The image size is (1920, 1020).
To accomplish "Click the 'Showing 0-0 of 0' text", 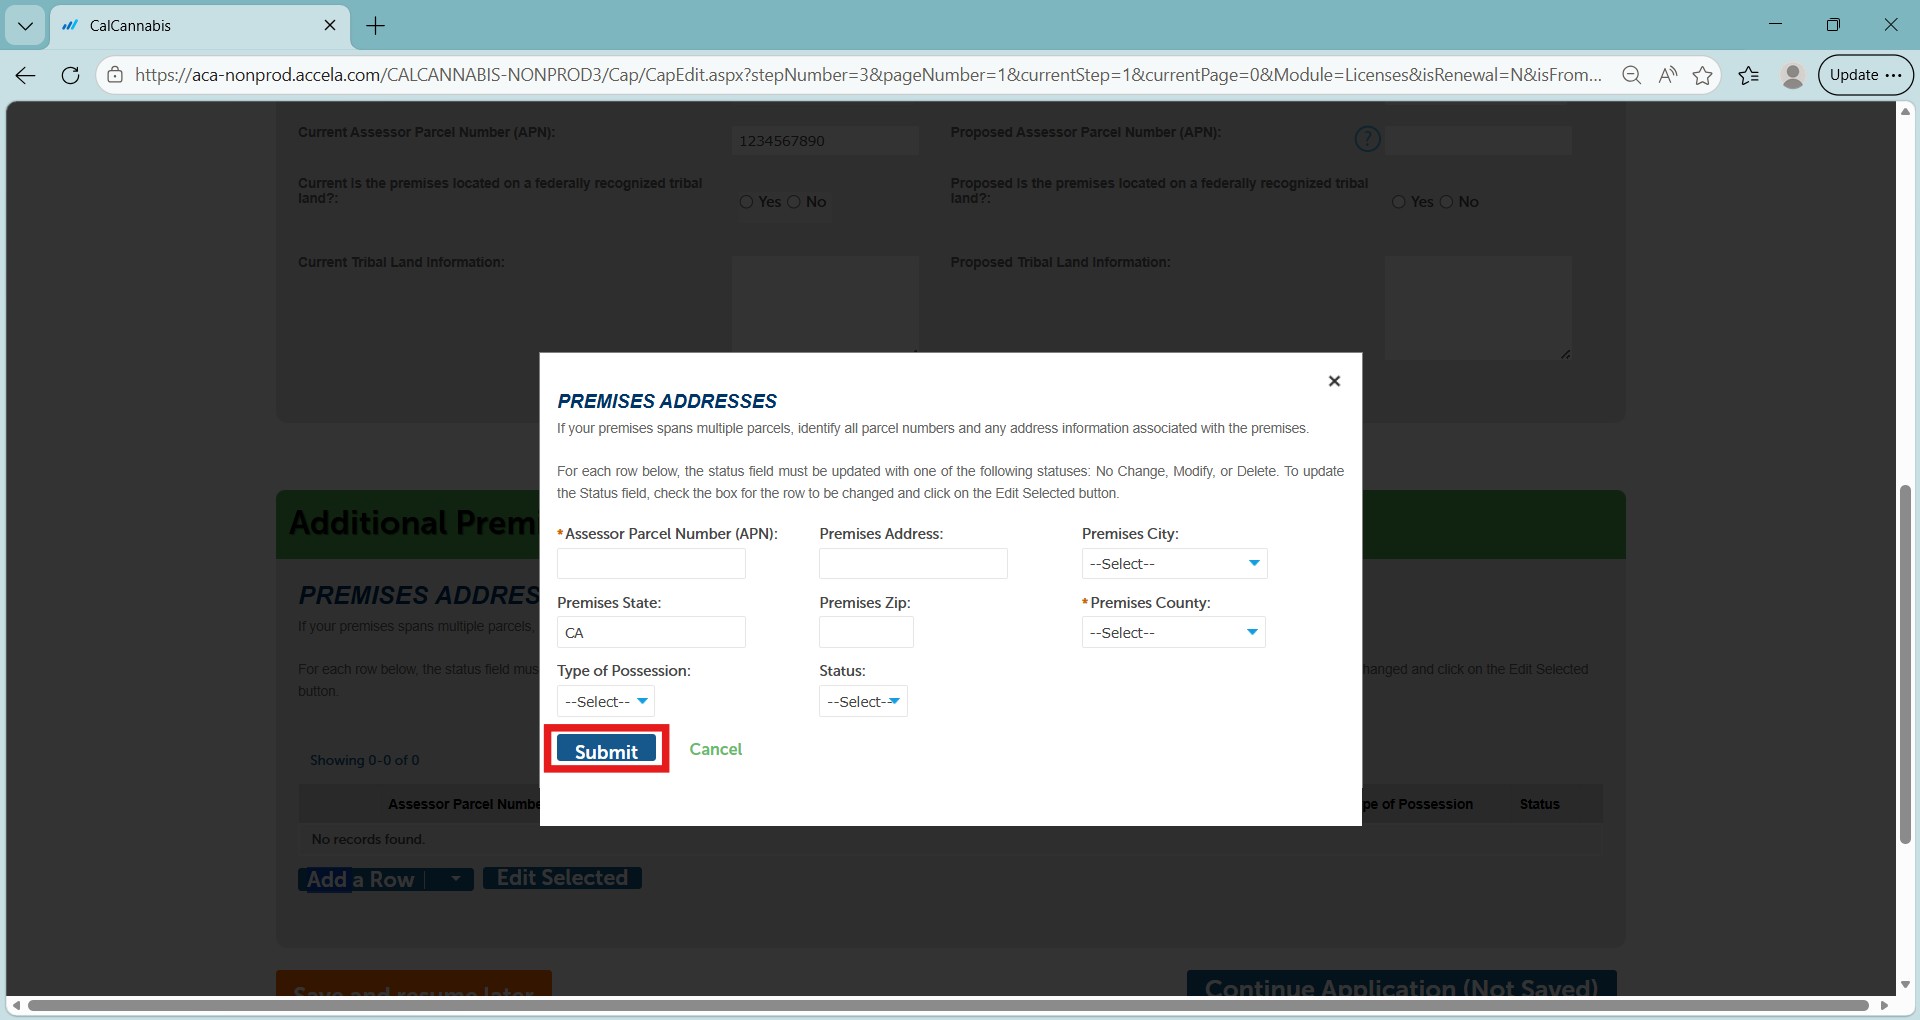I will (365, 760).
